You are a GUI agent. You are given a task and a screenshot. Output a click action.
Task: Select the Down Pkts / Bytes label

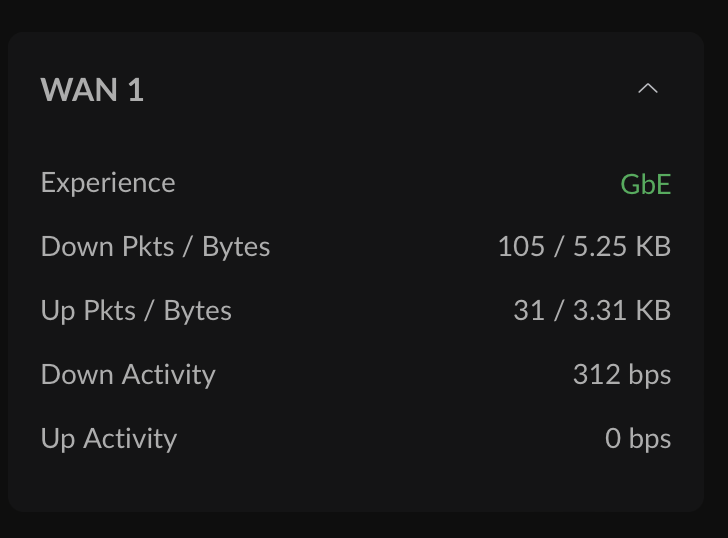pyautogui.click(x=156, y=246)
